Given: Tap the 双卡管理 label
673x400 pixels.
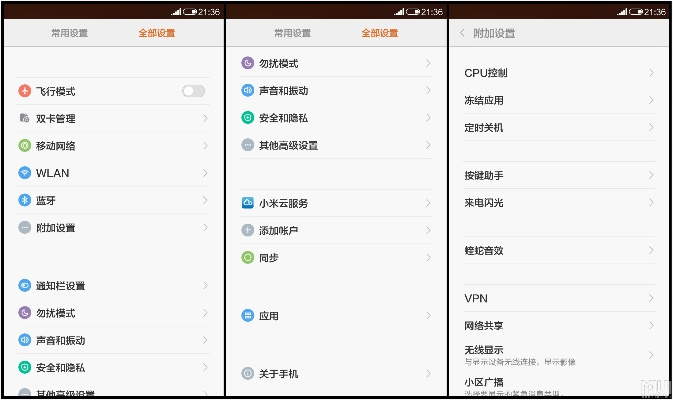Looking at the screenshot, I should (56, 118).
